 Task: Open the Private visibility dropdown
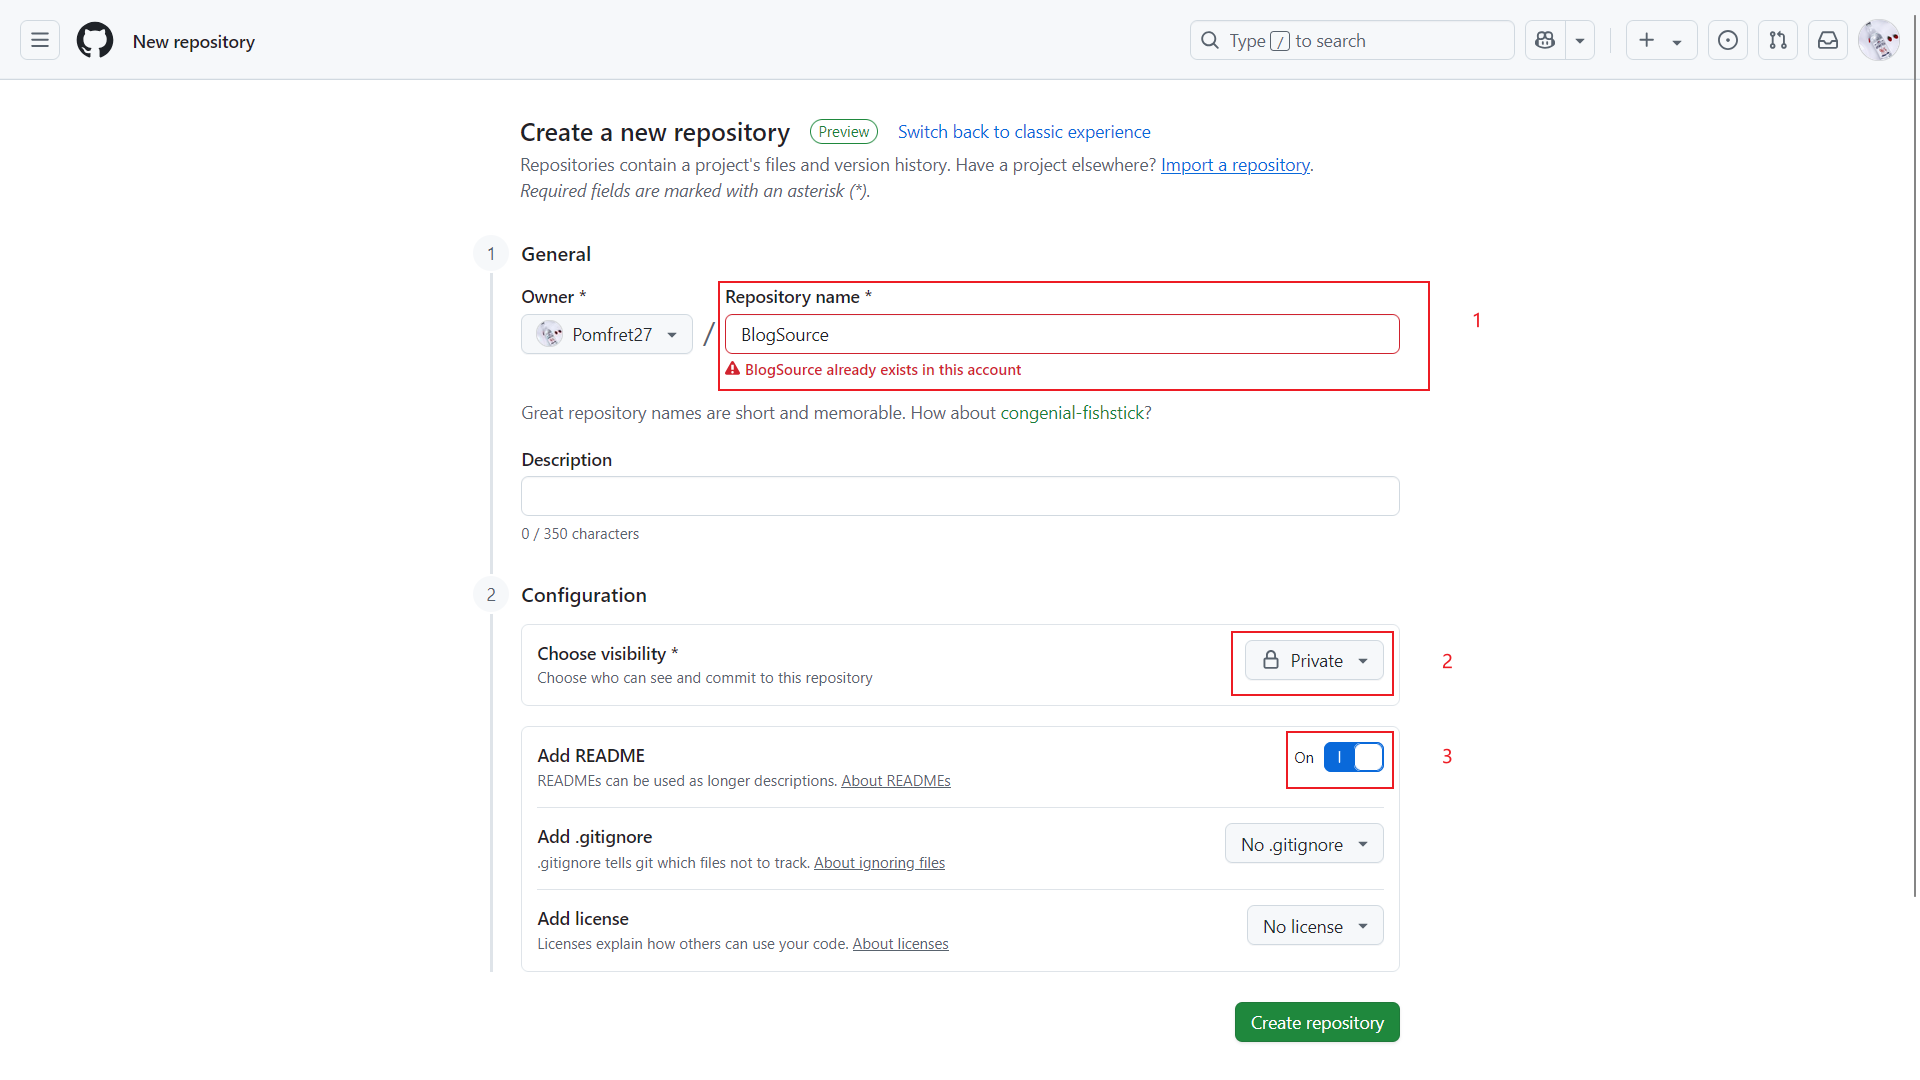click(x=1314, y=661)
